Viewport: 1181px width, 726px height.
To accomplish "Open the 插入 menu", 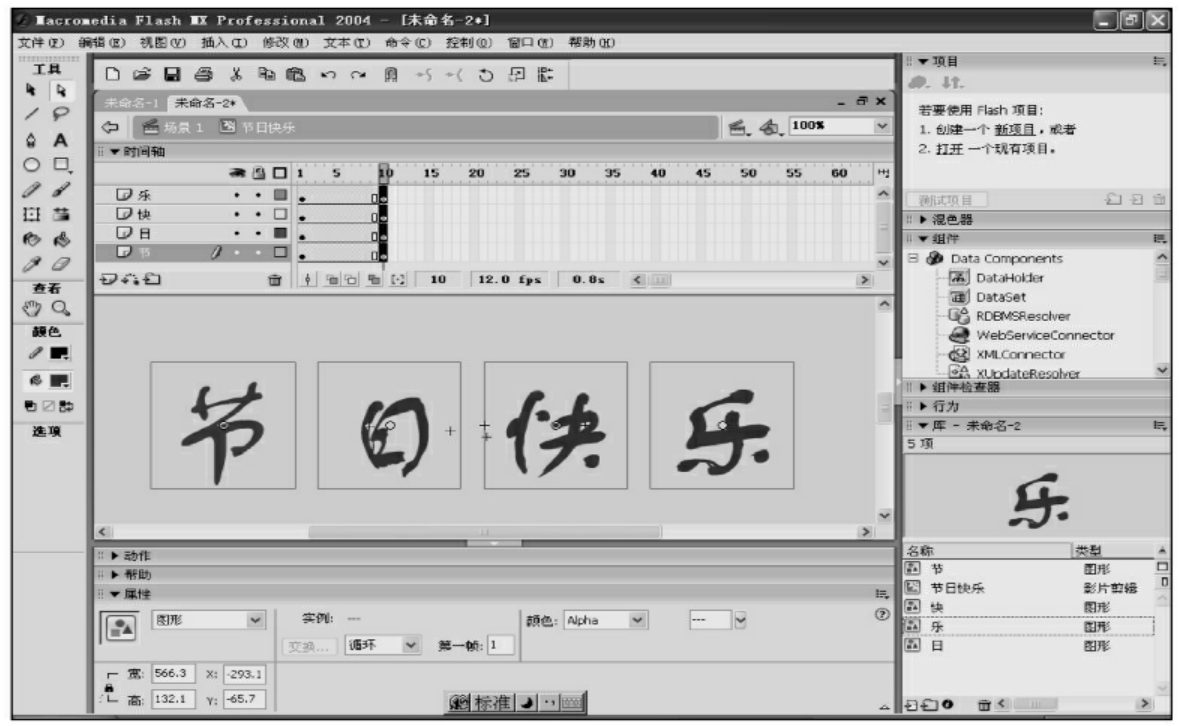I will (x=224, y=43).
